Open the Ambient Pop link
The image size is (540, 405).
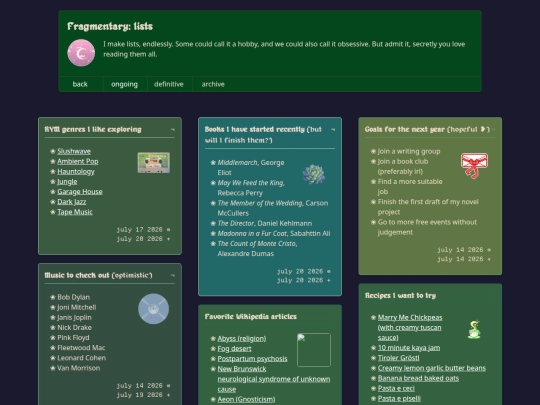[78, 161]
